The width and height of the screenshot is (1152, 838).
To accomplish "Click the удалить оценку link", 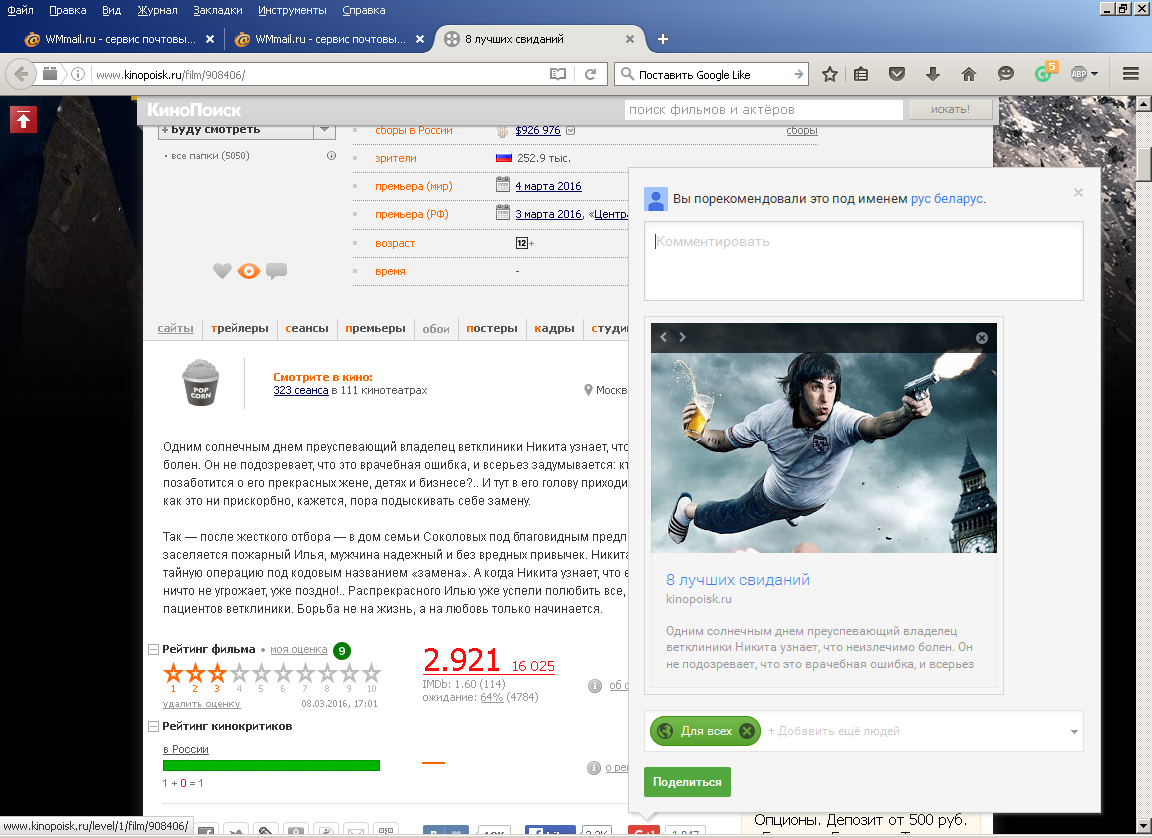I will point(201,704).
